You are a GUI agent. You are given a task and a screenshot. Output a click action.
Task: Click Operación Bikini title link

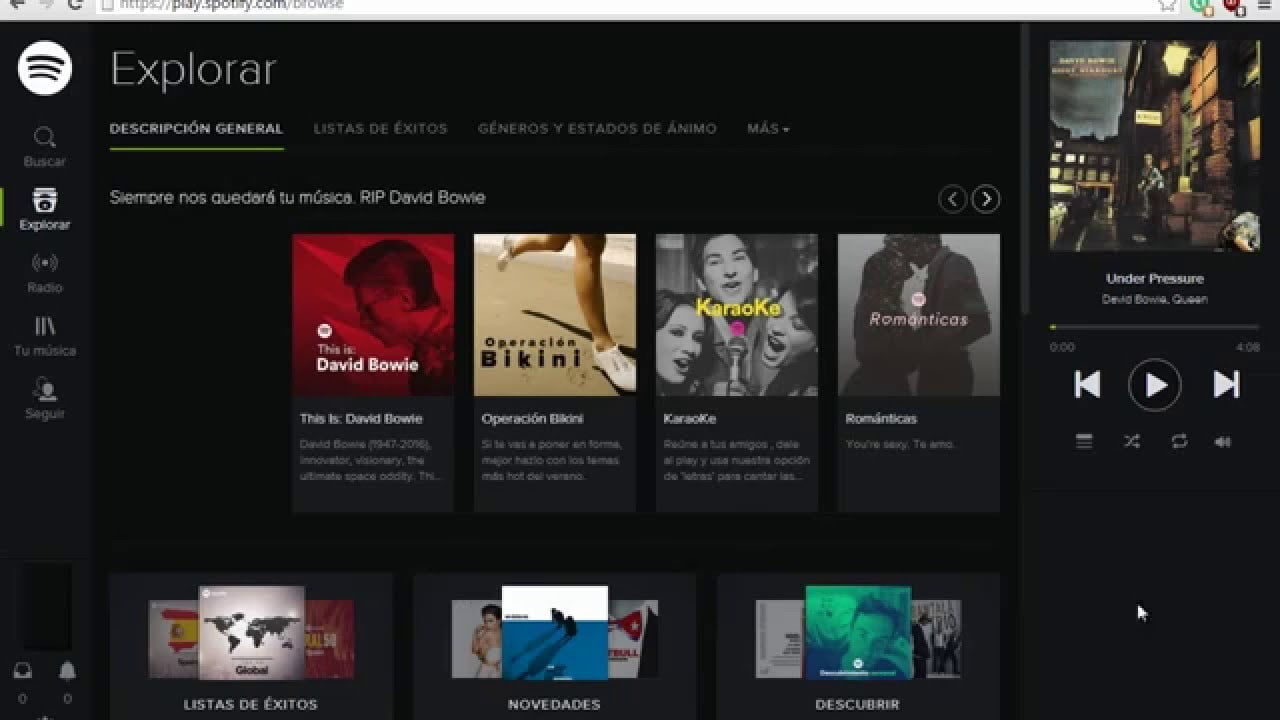click(x=532, y=419)
